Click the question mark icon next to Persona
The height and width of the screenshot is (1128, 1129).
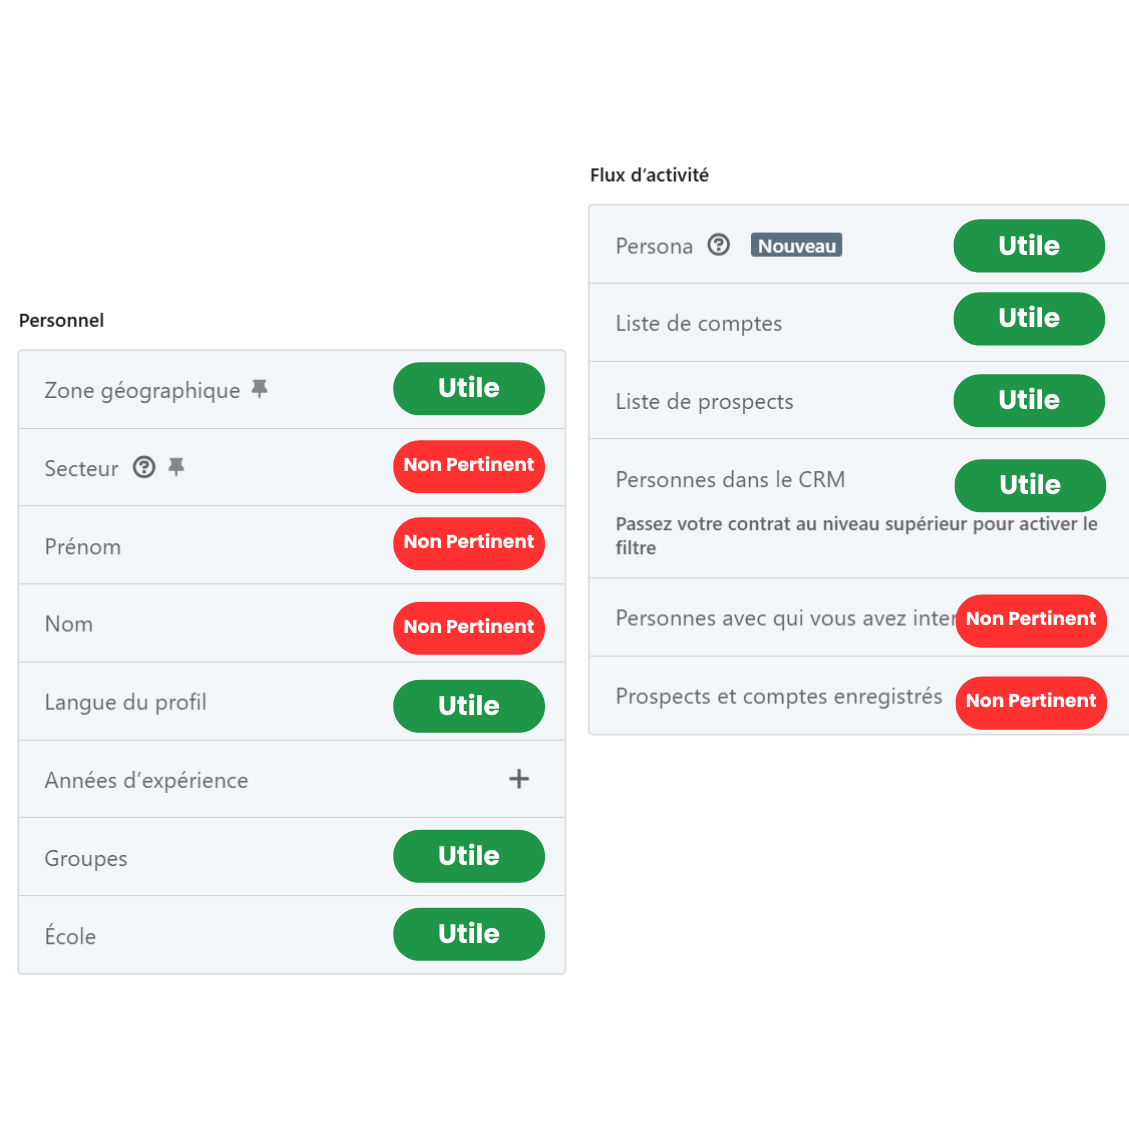(719, 245)
